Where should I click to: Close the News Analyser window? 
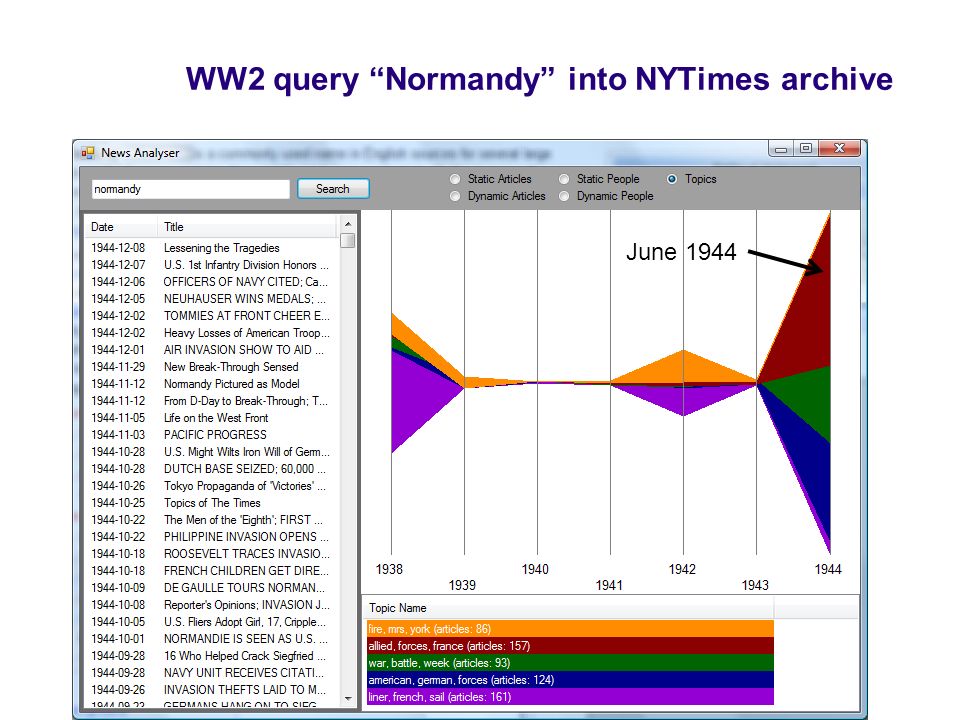coord(839,149)
